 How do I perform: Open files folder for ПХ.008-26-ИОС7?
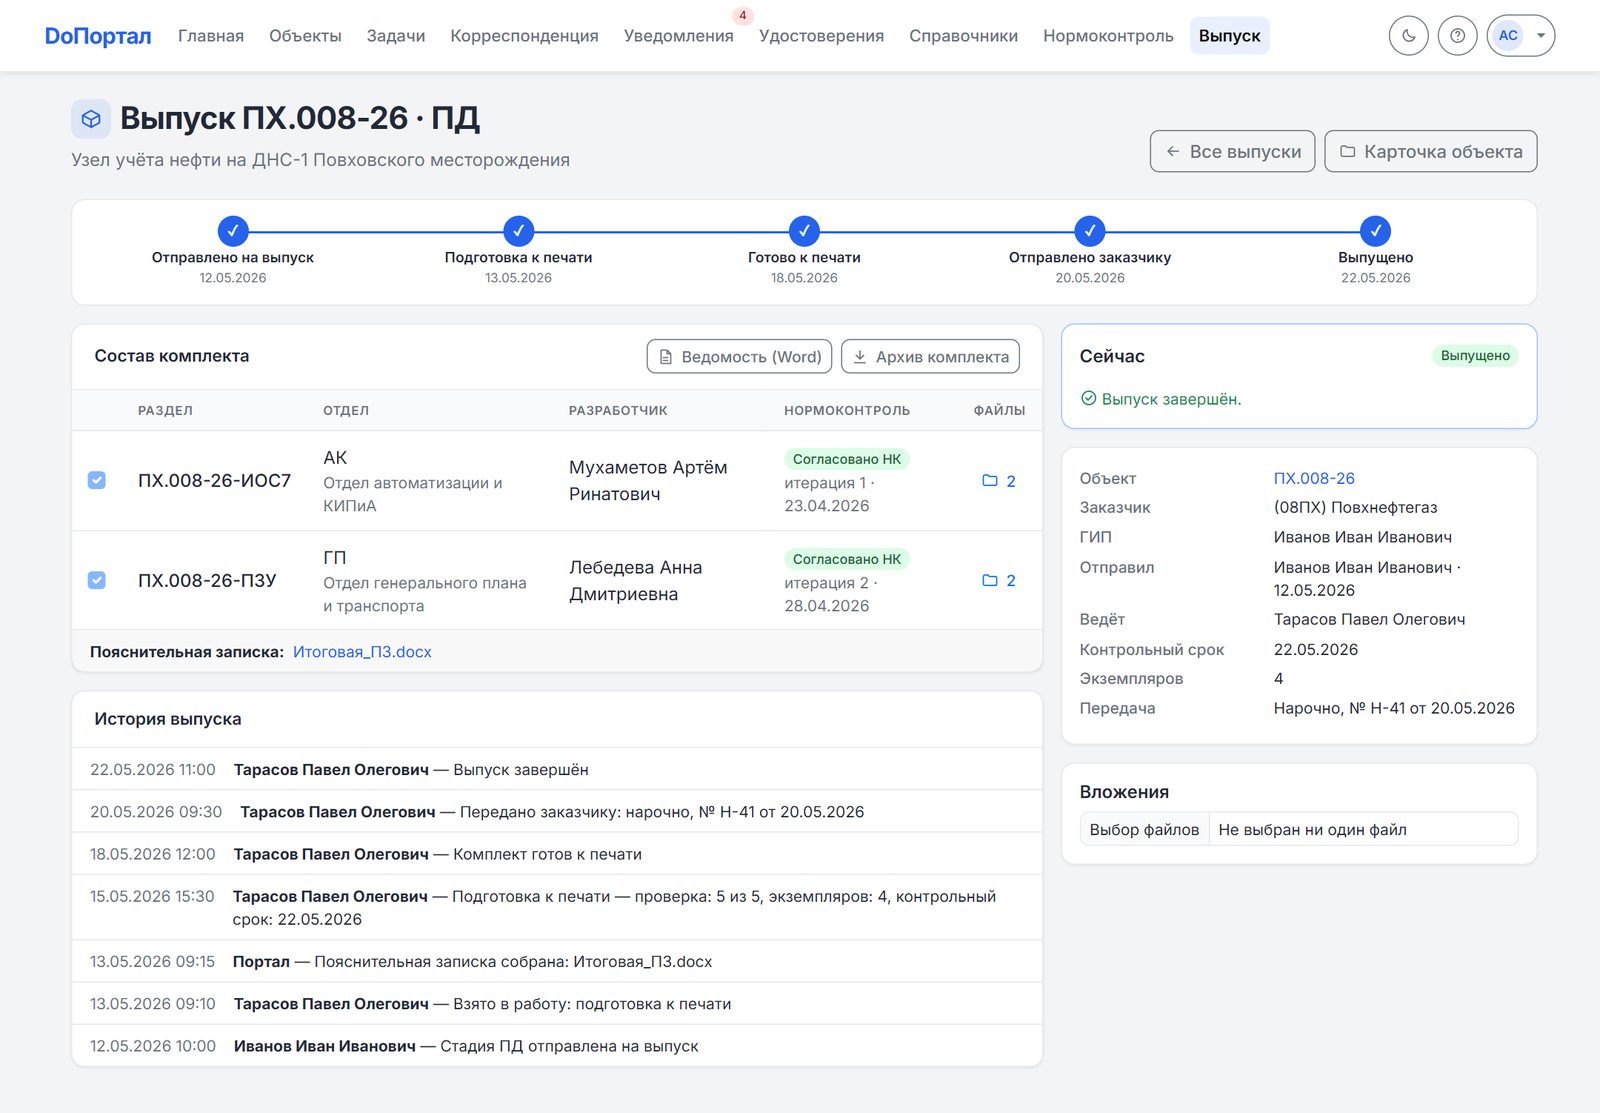[x=999, y=481]
